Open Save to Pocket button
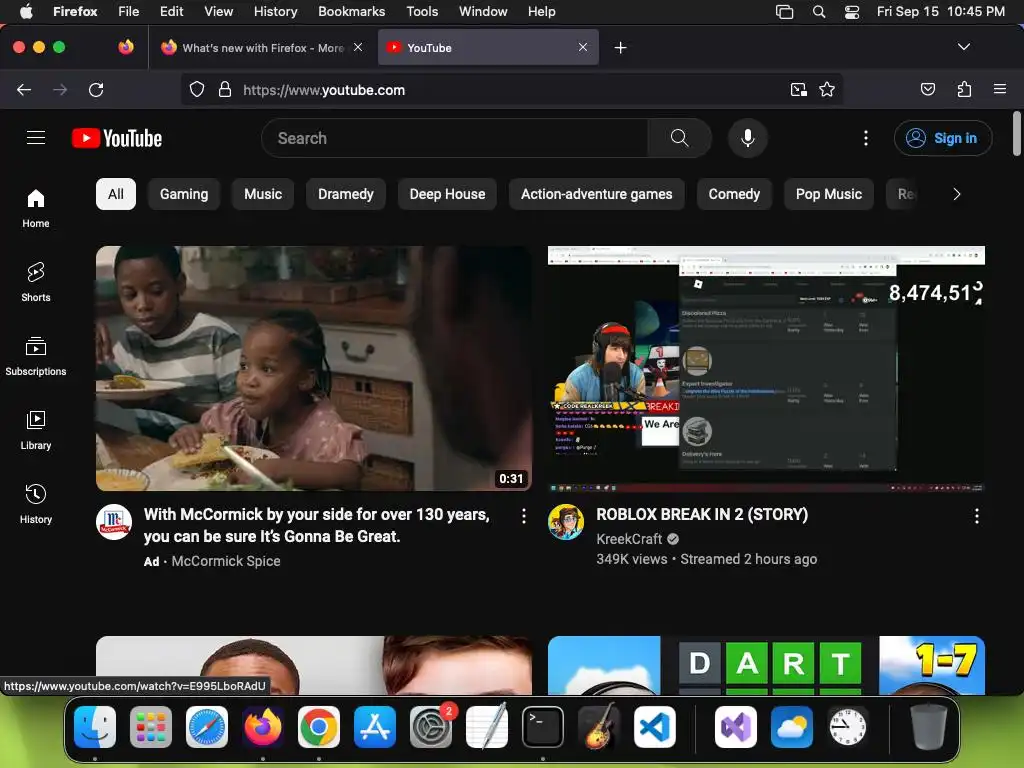This screenshot has height=768, width=1024. [927, 89]
